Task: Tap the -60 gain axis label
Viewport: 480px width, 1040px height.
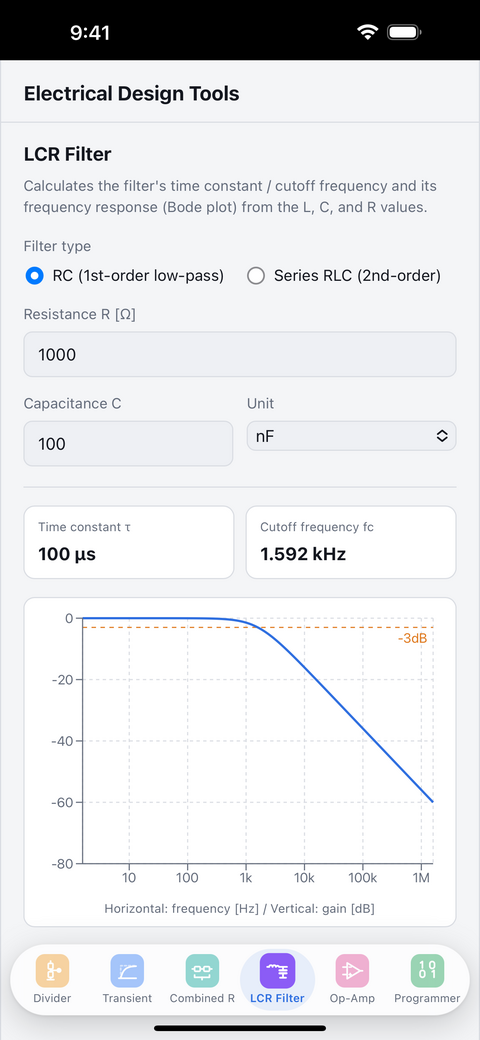Action: [63, 803]
